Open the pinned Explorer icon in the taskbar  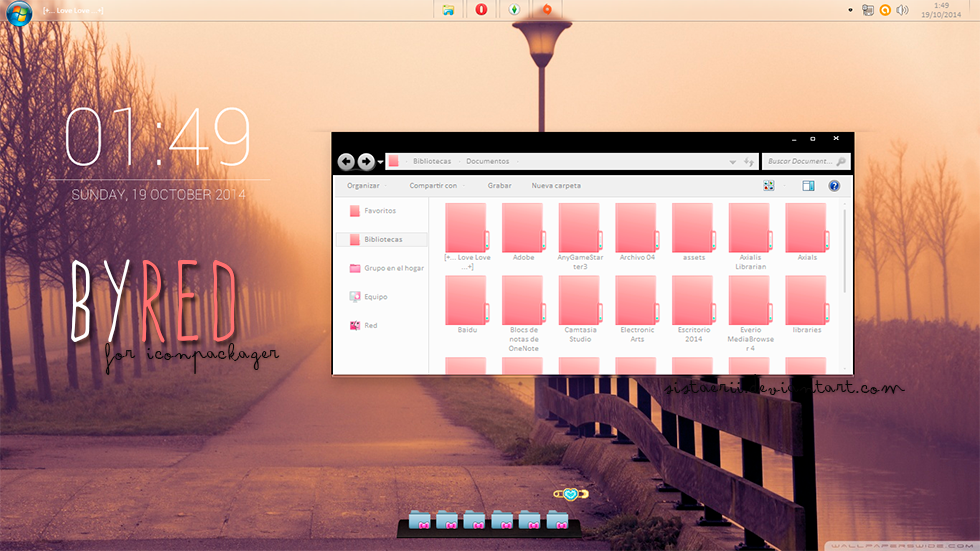(448, 10)
